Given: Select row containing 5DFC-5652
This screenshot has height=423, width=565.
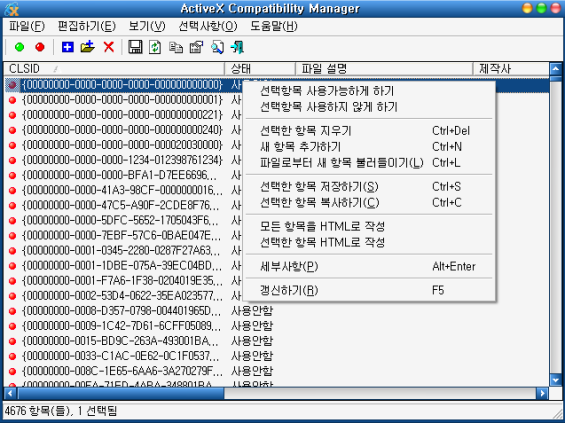Looking at the screenshot, I should pyautogui.click(x=123, y=220).
